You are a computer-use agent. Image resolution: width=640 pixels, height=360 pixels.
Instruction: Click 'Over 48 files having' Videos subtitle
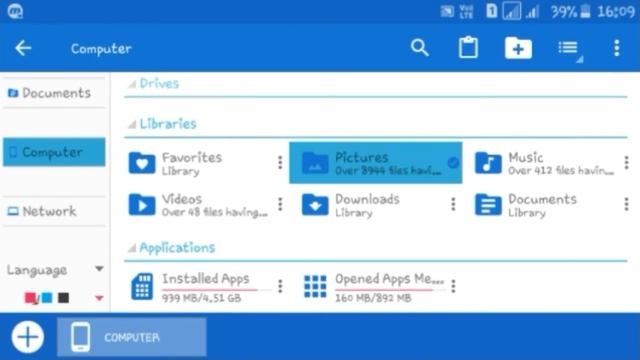(215, 212)
